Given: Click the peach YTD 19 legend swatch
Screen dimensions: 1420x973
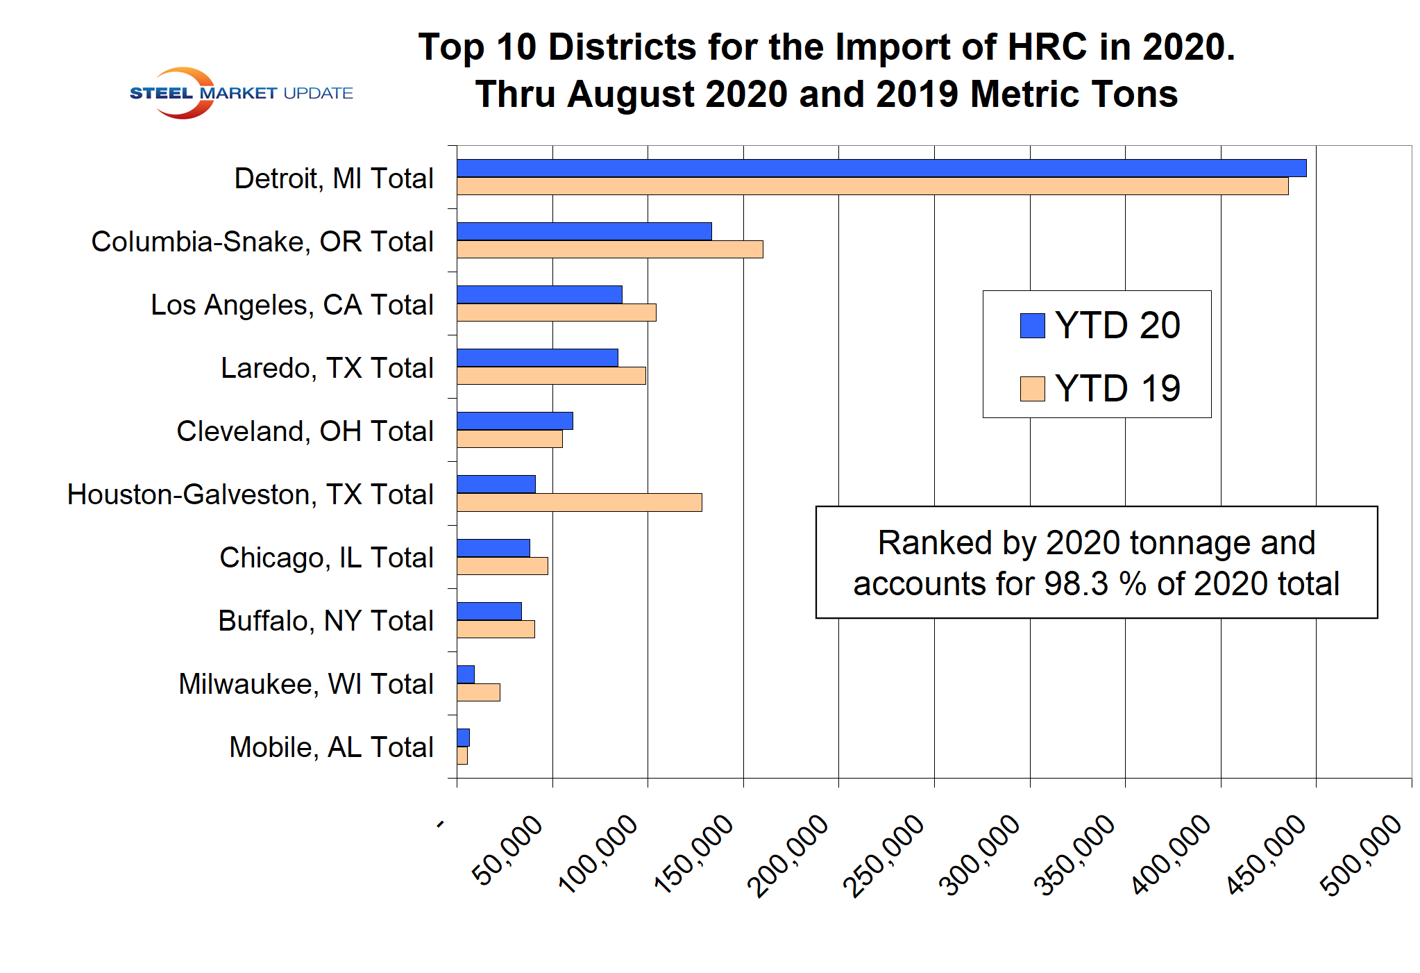Looking at the screenshot, I should [x=1031, y=388].
